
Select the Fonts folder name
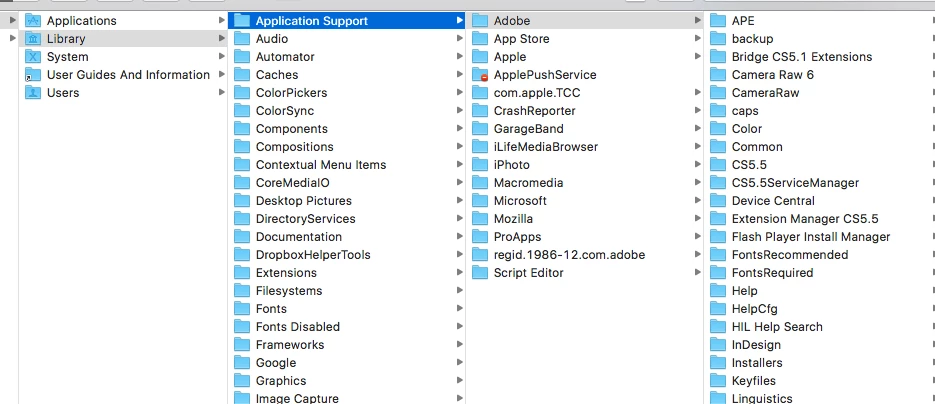point(271,309)
